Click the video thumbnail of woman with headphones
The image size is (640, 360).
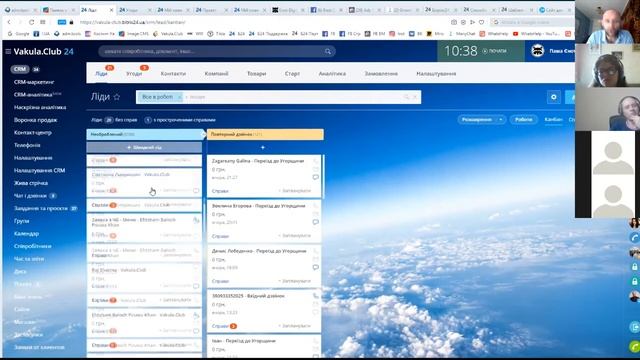click(x=607, y=66)
